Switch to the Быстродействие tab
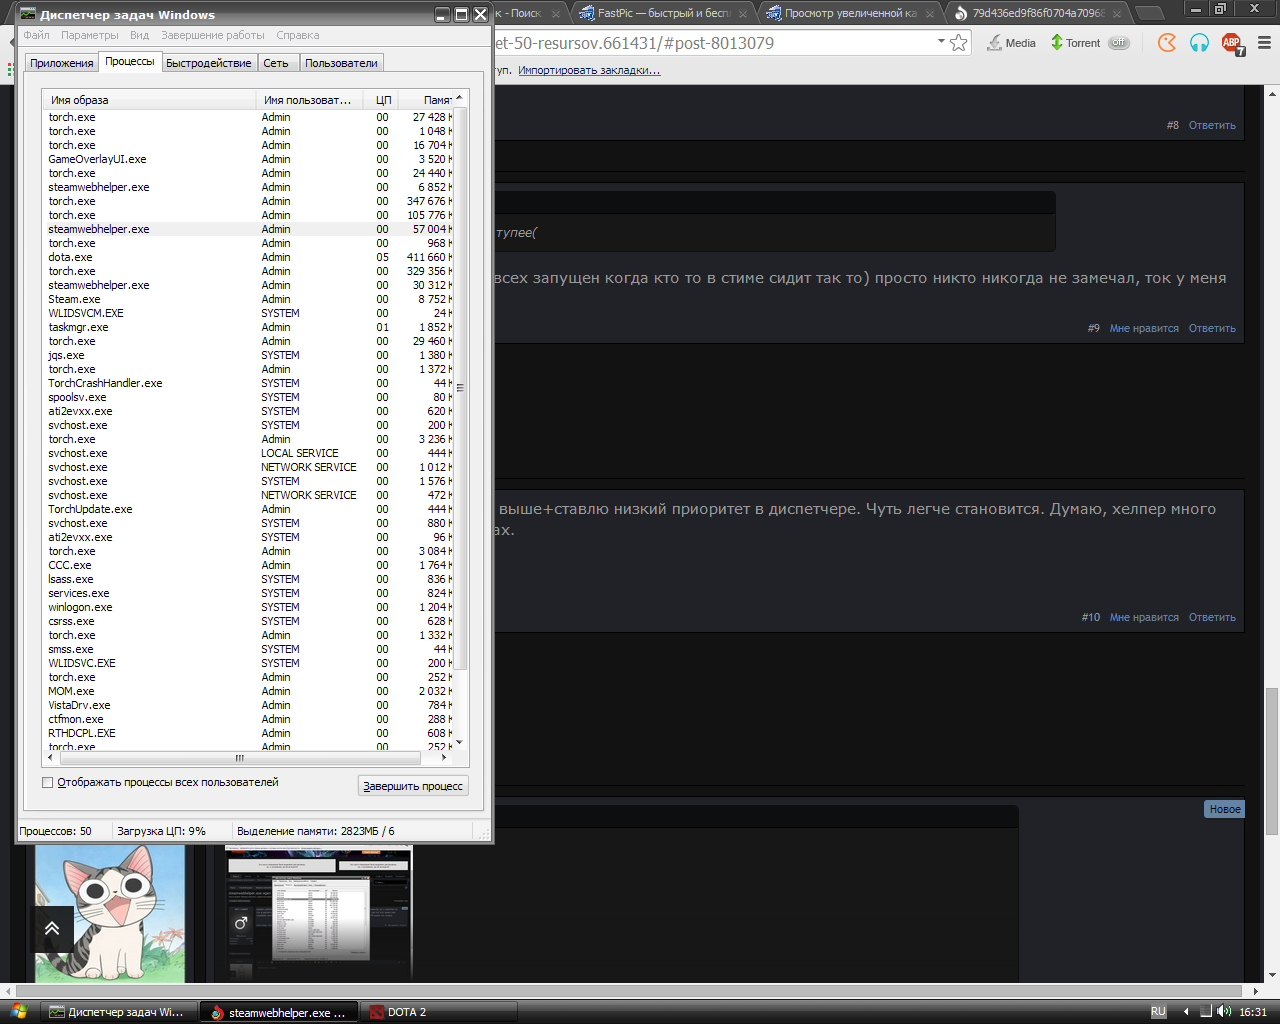This screenshot has width=1280, height=1024. pos(208,63)
